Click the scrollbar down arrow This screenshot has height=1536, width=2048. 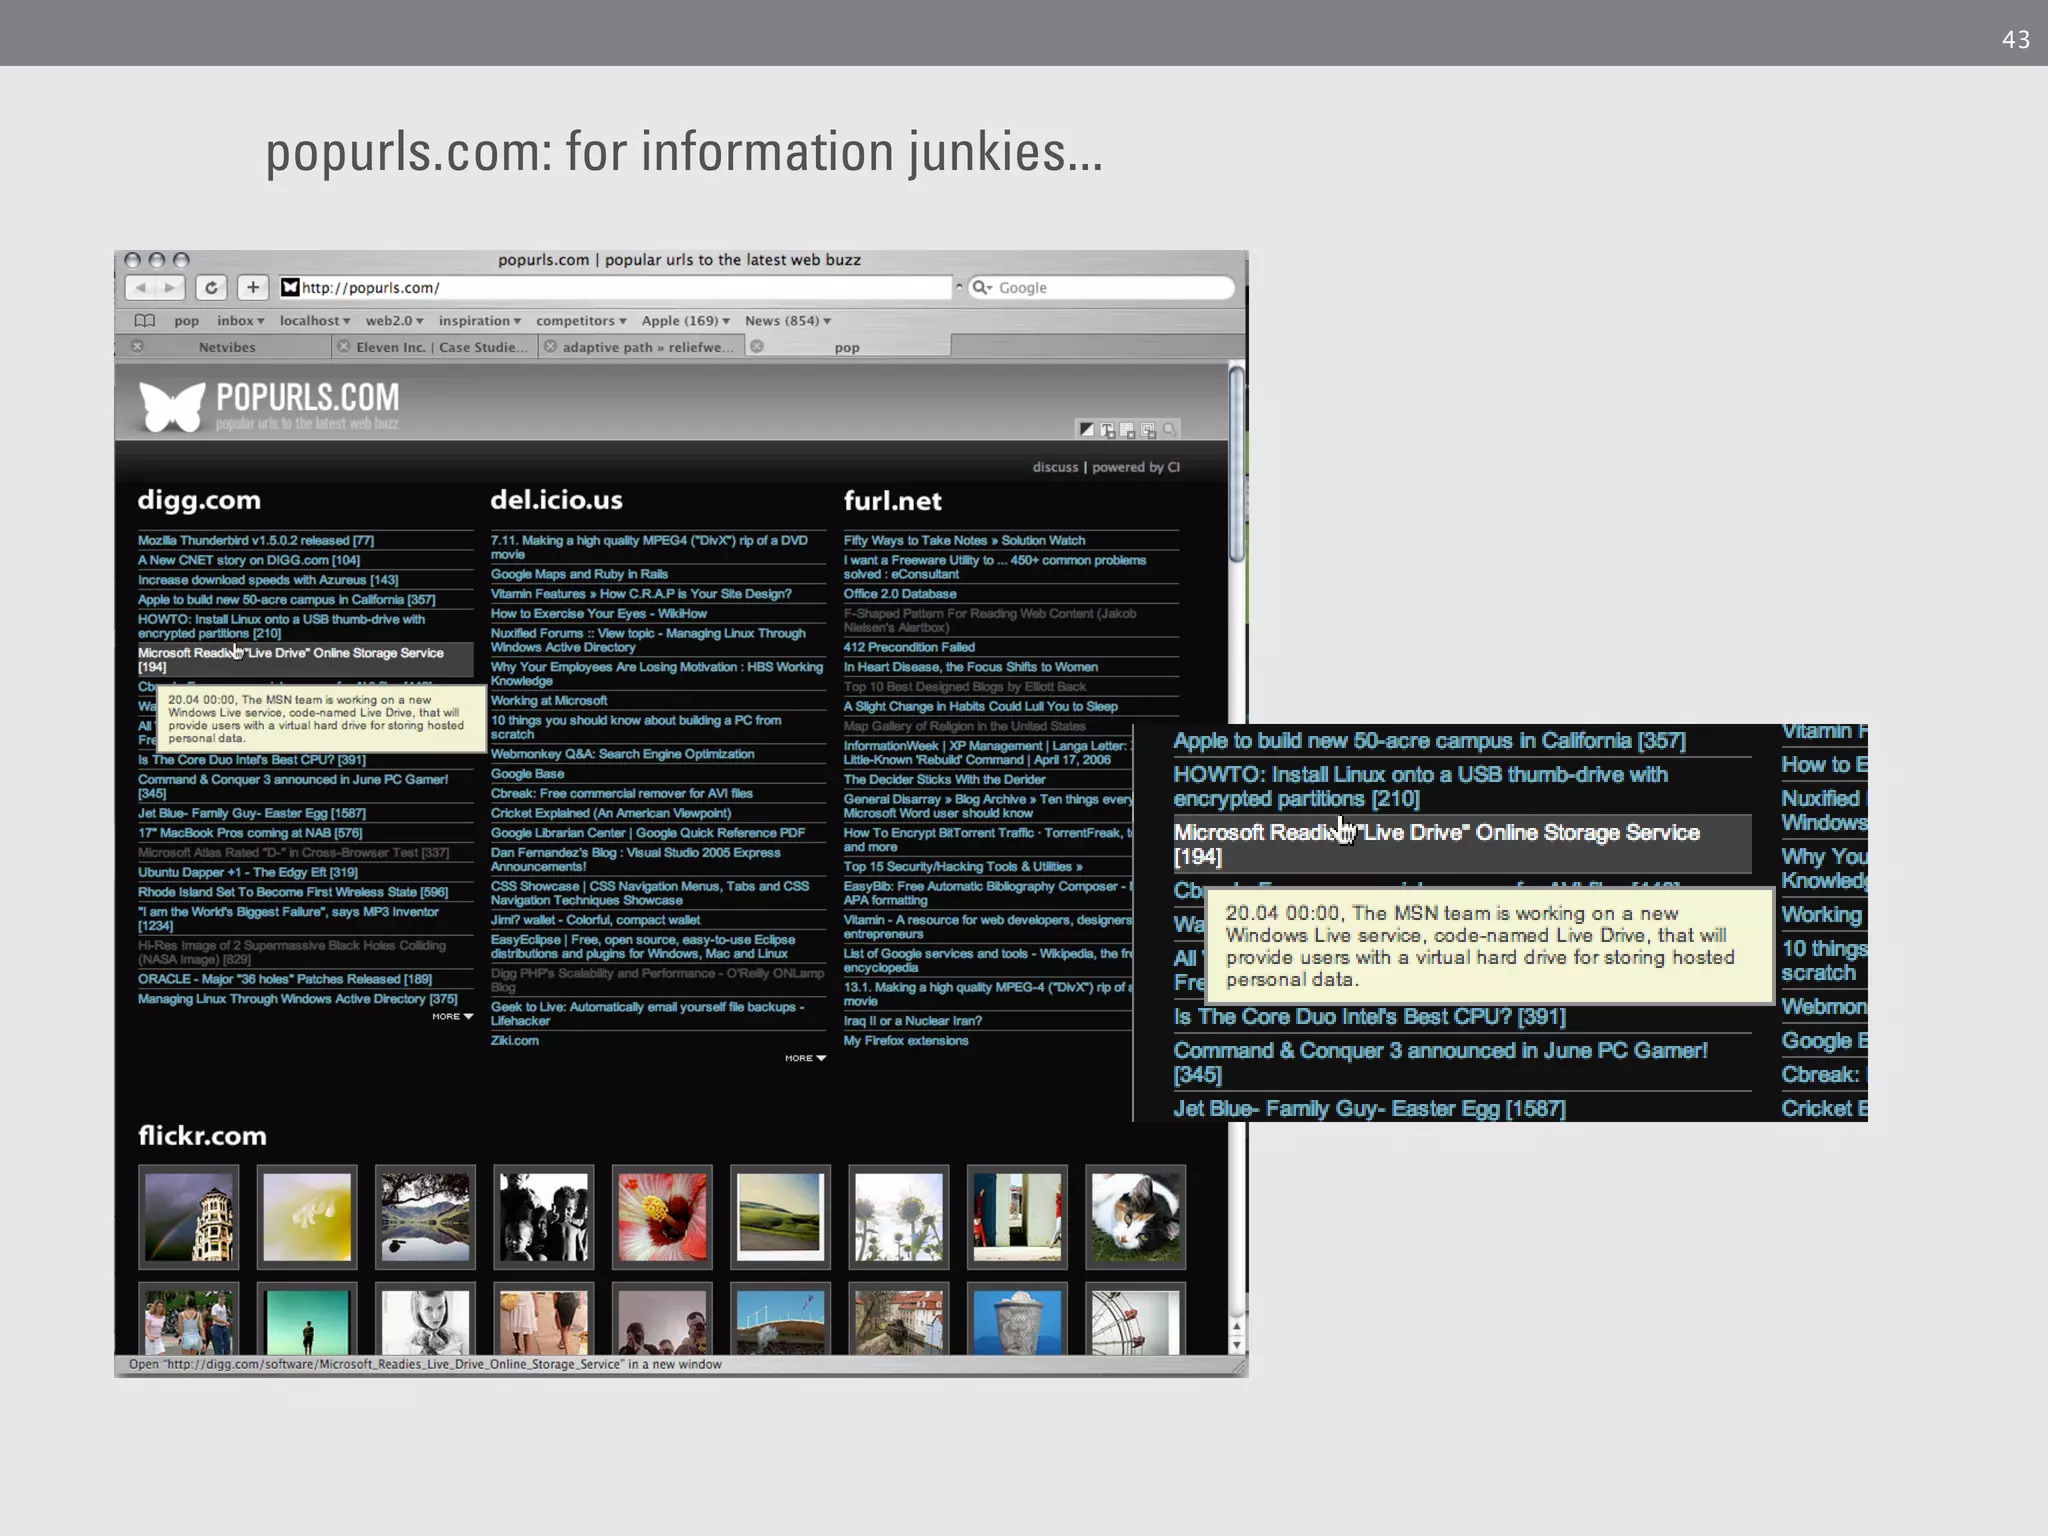pyautogui.click(x=1237, y=1346)
